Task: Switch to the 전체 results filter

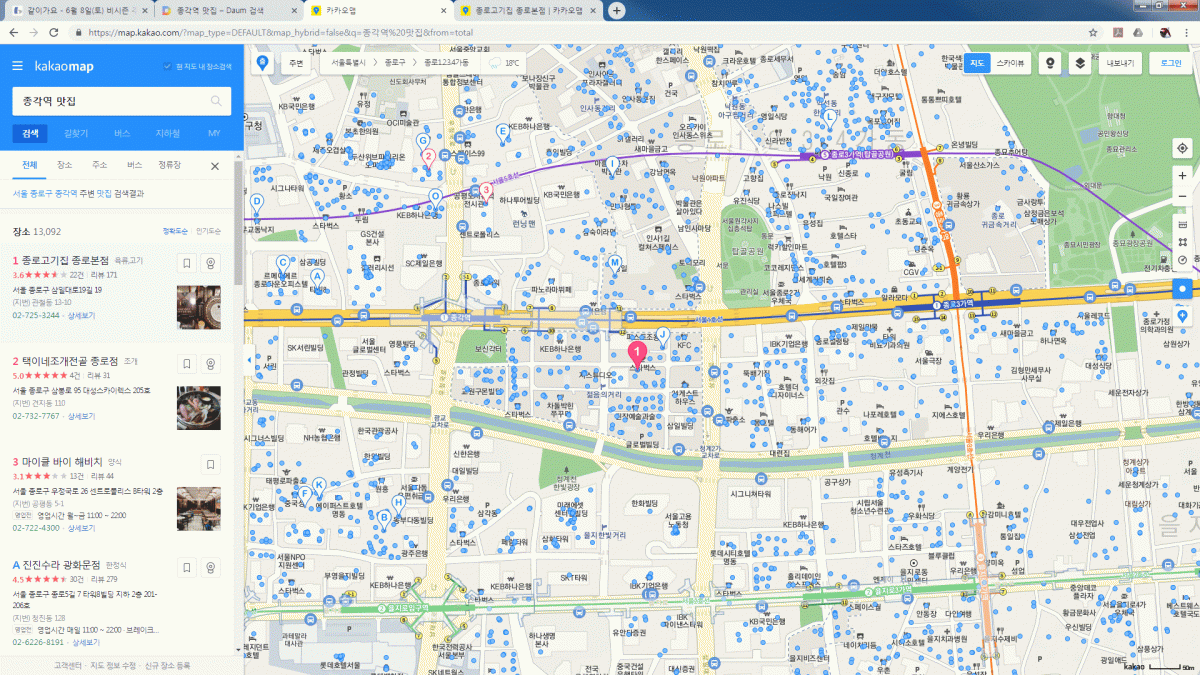Action: (x=30, y=165)
